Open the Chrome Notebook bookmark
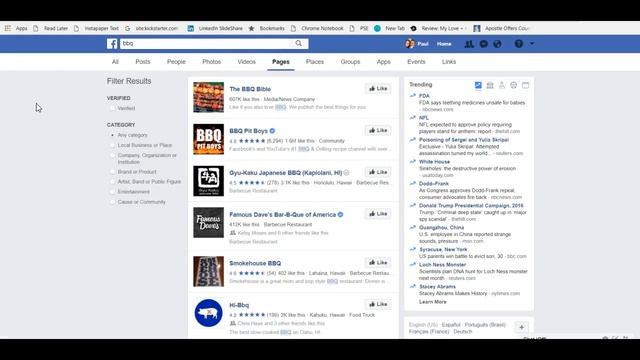This screenshot has height=360, width=640. click(317, 28)
